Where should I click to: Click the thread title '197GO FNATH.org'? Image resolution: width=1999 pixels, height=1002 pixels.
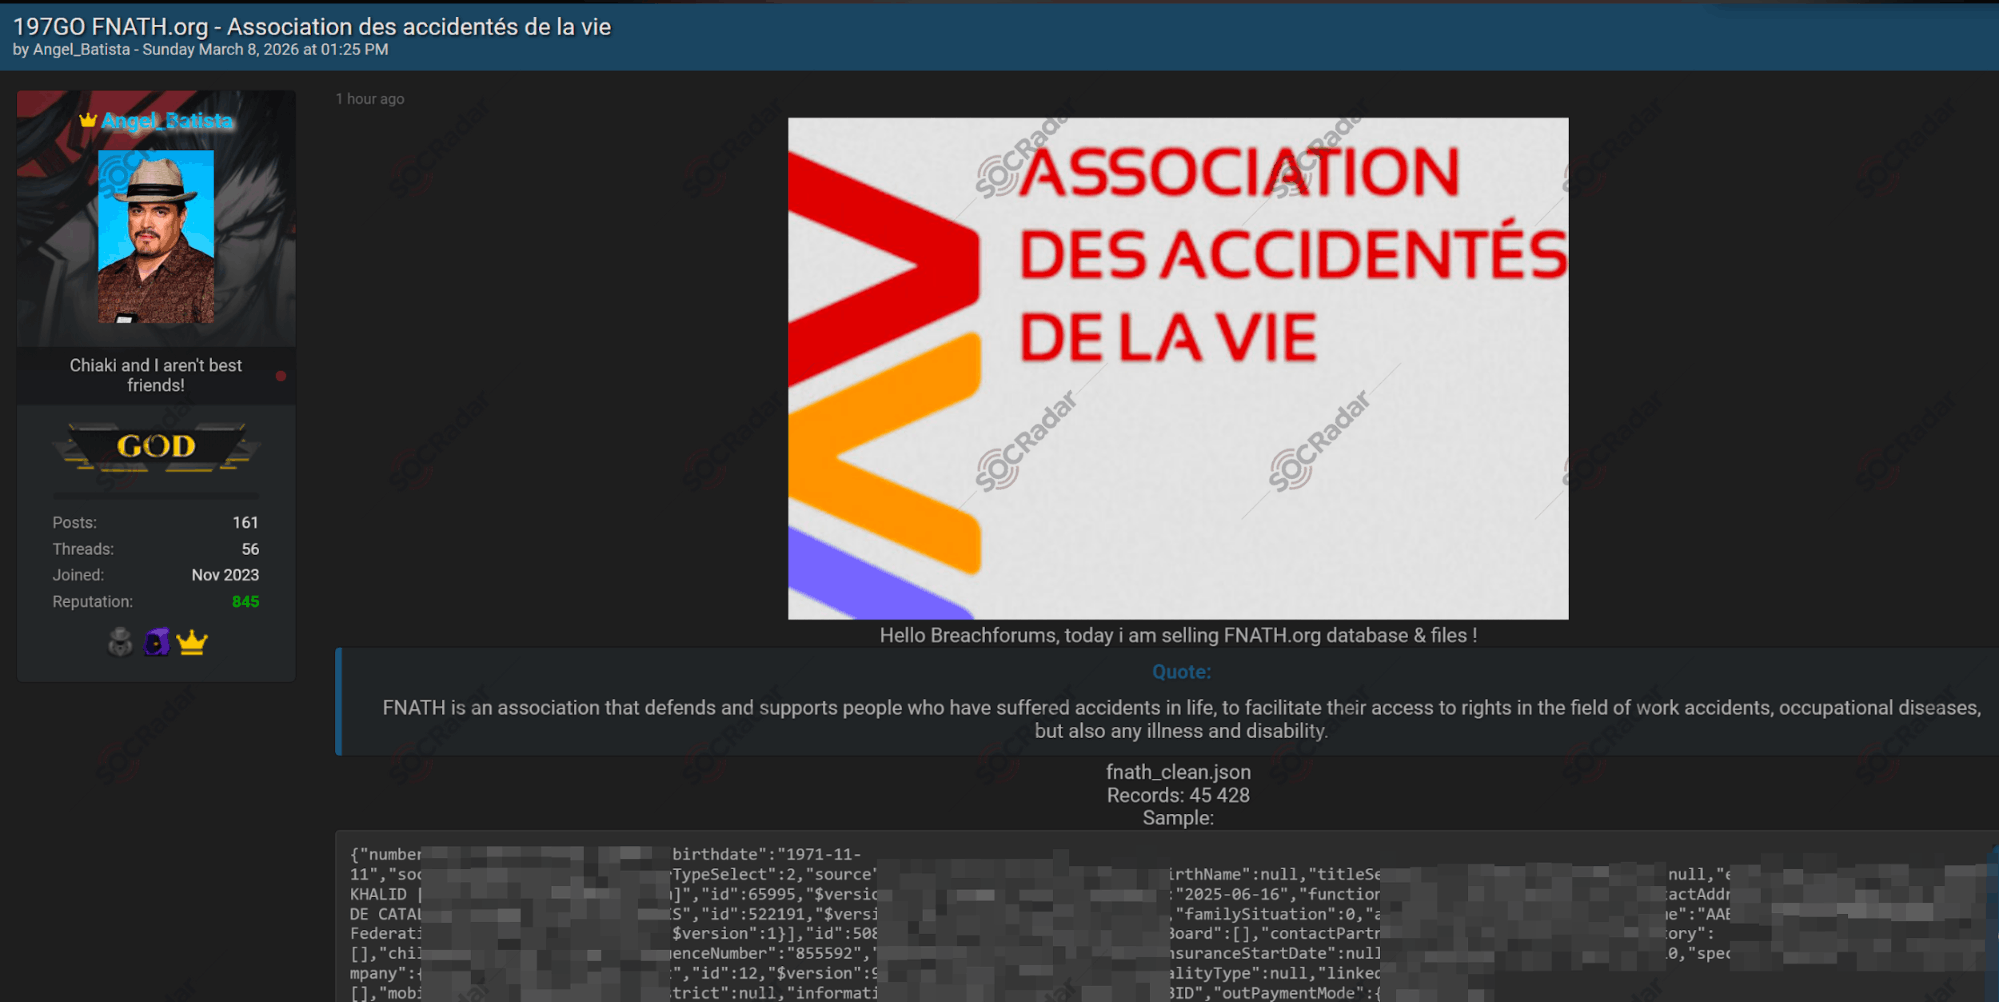click(x=311, y=27)
